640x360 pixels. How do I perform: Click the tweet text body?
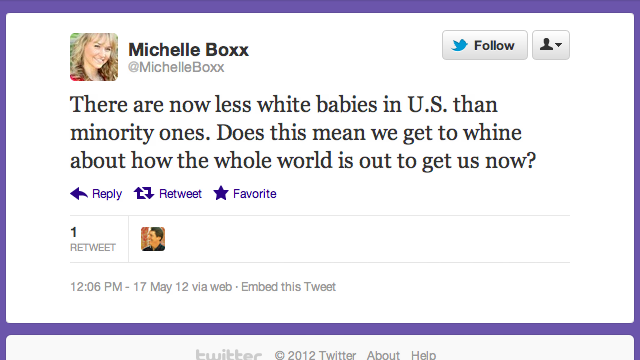(302, 132)
